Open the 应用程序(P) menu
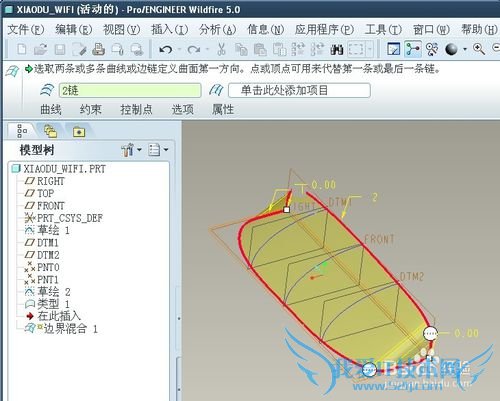500x401 pixels. click(324, 30)
